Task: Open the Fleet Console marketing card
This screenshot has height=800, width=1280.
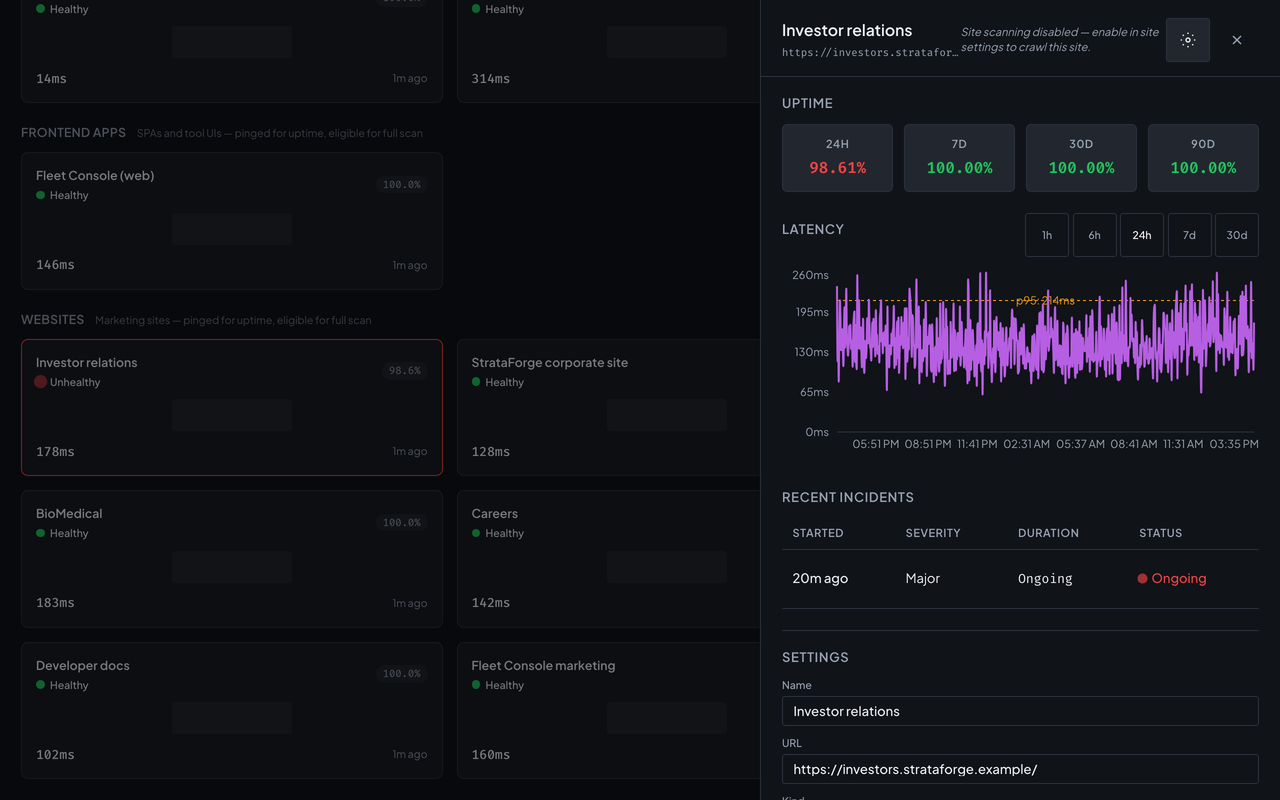Action: point(609,710)
